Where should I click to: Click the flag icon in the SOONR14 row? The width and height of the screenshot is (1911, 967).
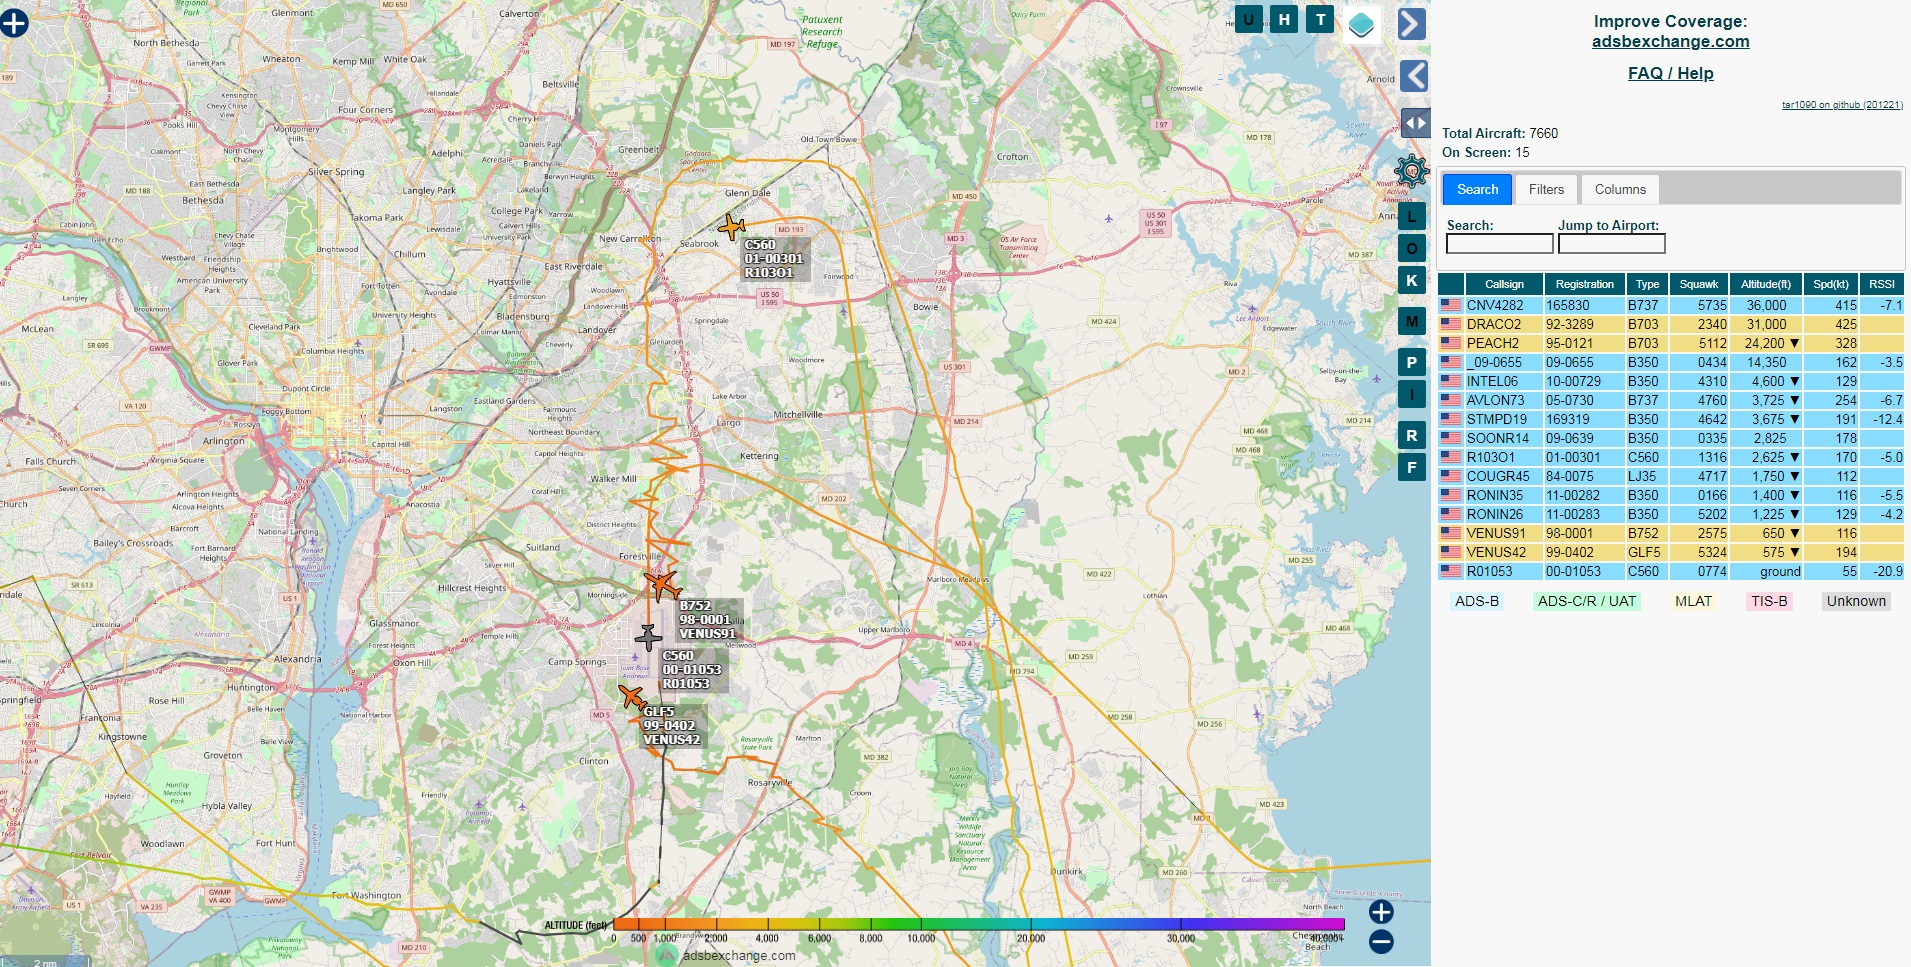[1451, 438]
